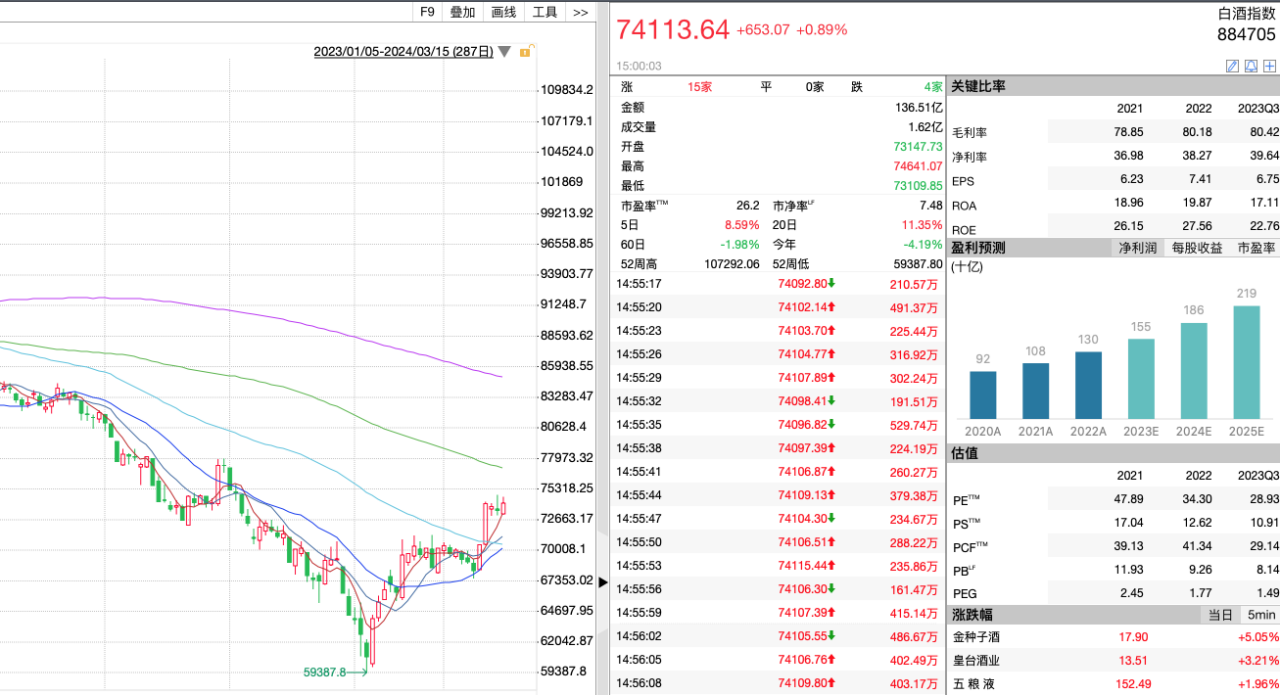Screen dimensions: 1280x695
Task: Click the 金额 value 136.51亿
Action: (919, 107)
